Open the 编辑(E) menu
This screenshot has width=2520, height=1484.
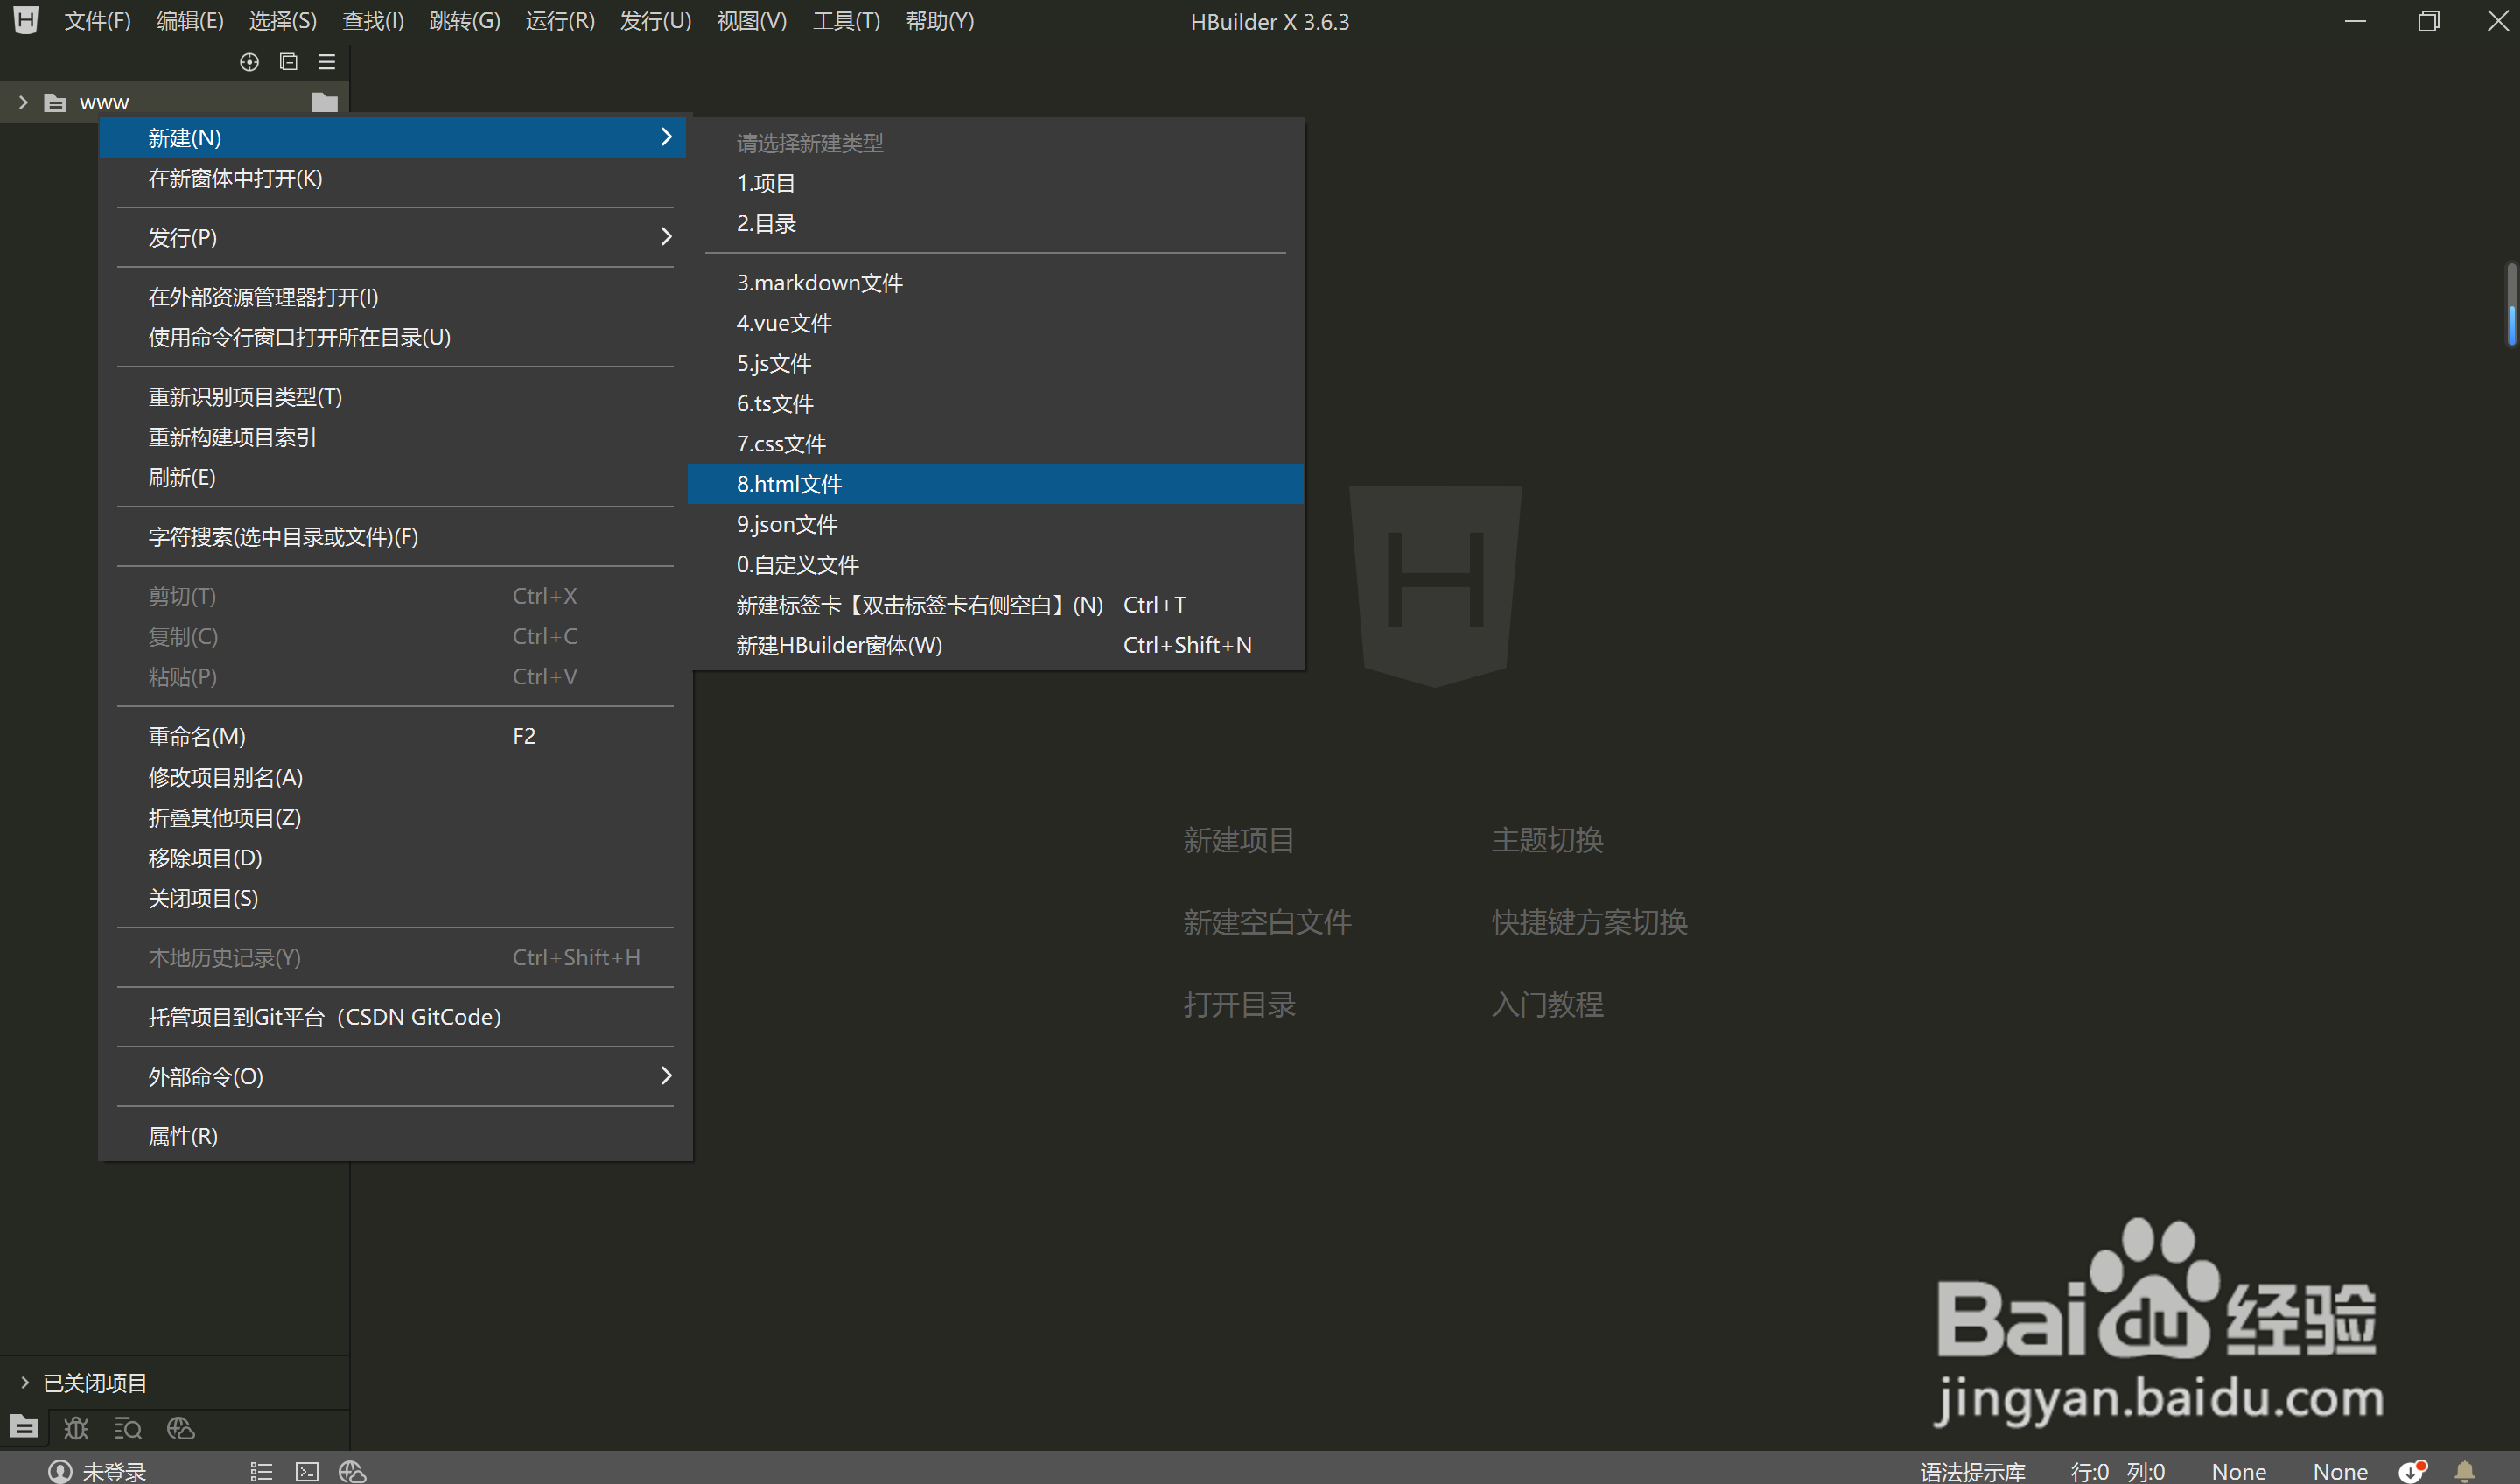tap(190, 21)
